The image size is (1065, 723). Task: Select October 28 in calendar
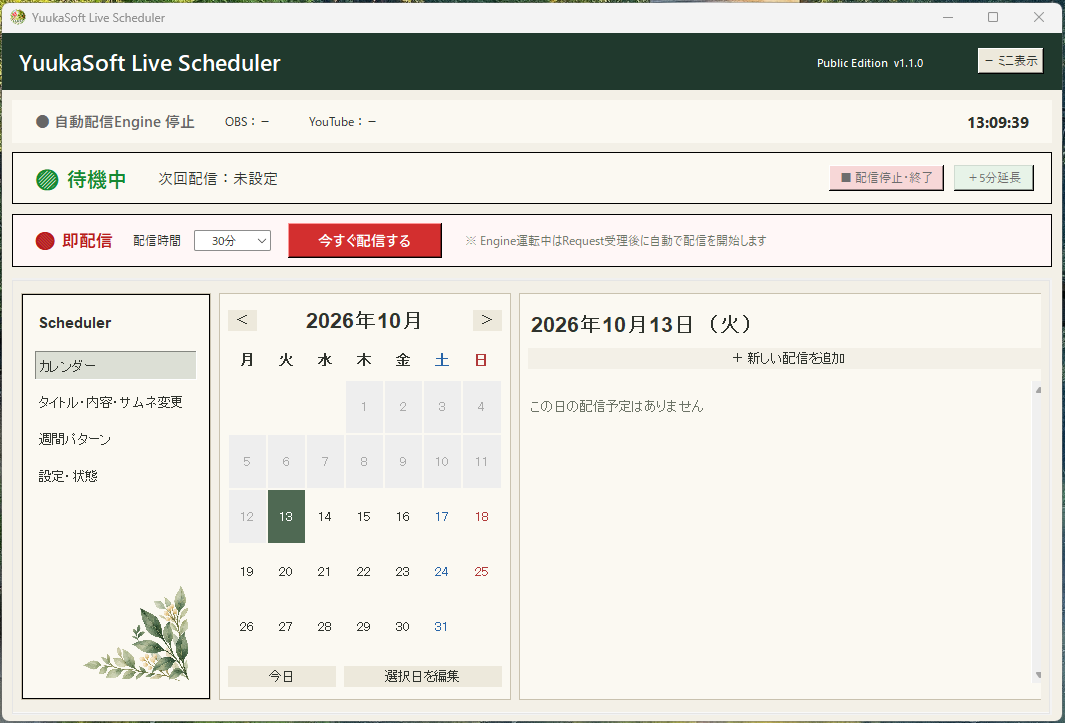click(x=325, y=627)
